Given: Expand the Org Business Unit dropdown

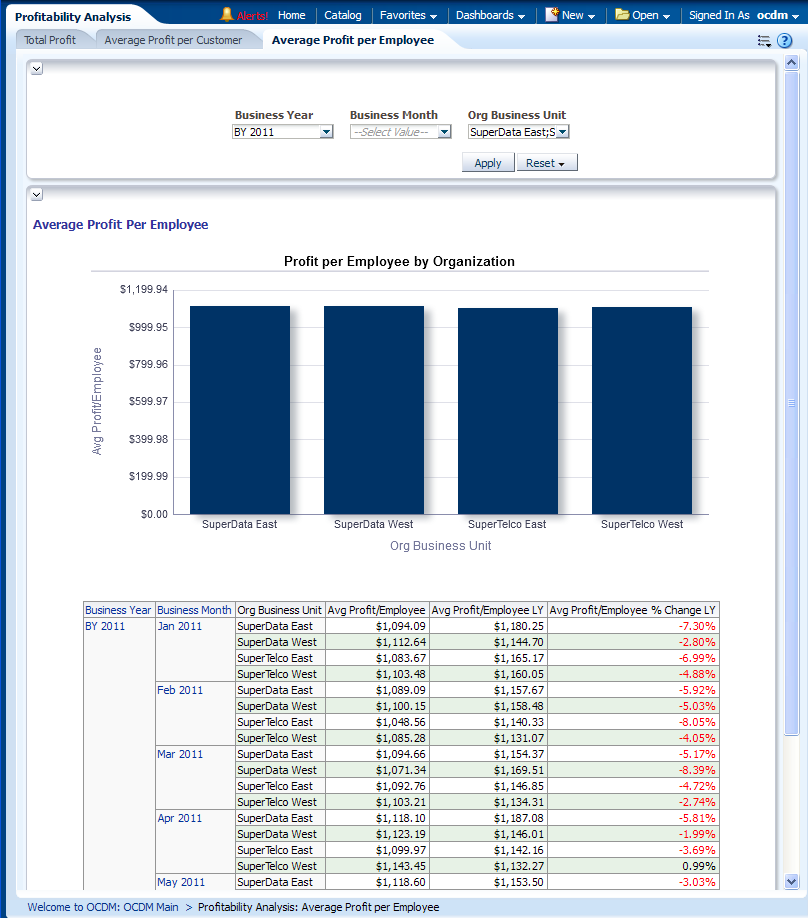Looking at the screenshot, I should 563,132.
